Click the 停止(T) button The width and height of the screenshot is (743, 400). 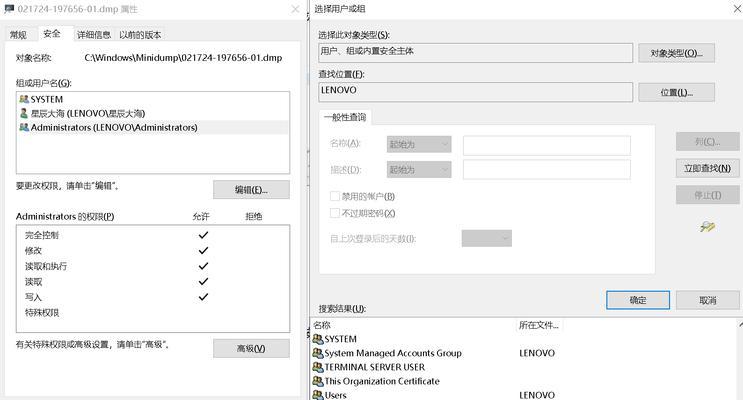click(x=707, y=195)
